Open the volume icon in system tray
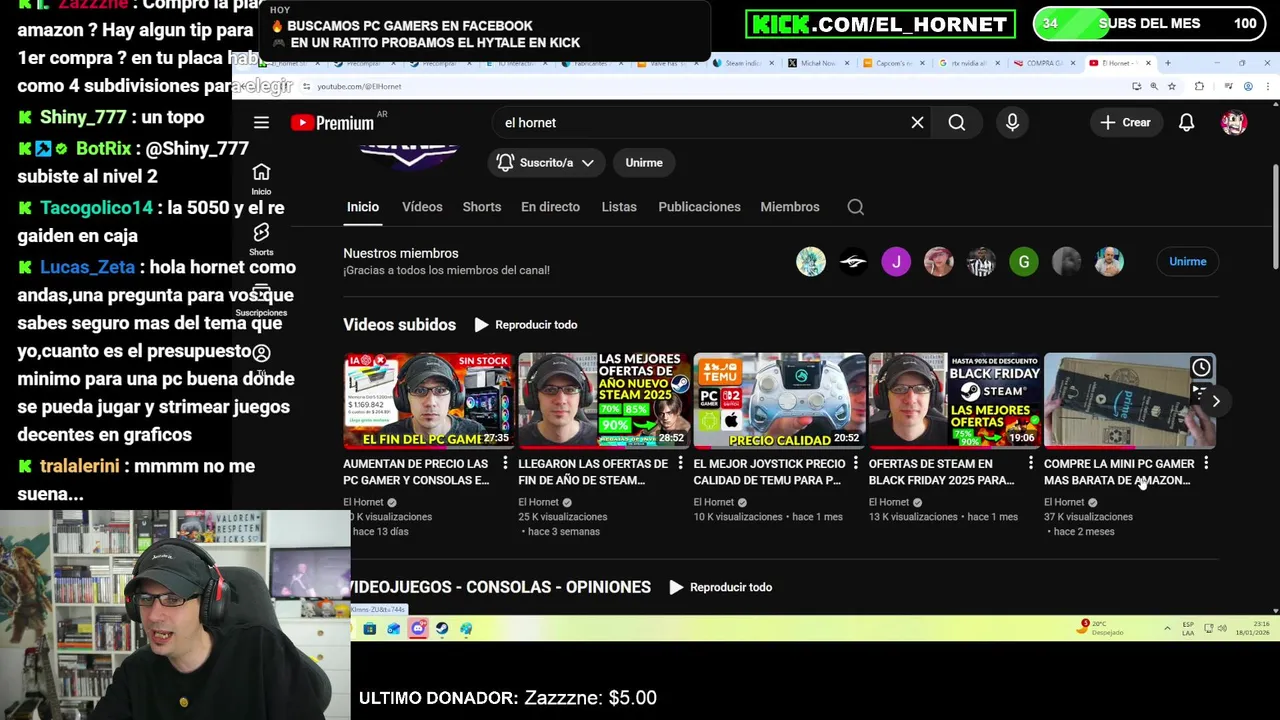The image size is (1280, 720). pyautogui.click(x=1223, y=628)
